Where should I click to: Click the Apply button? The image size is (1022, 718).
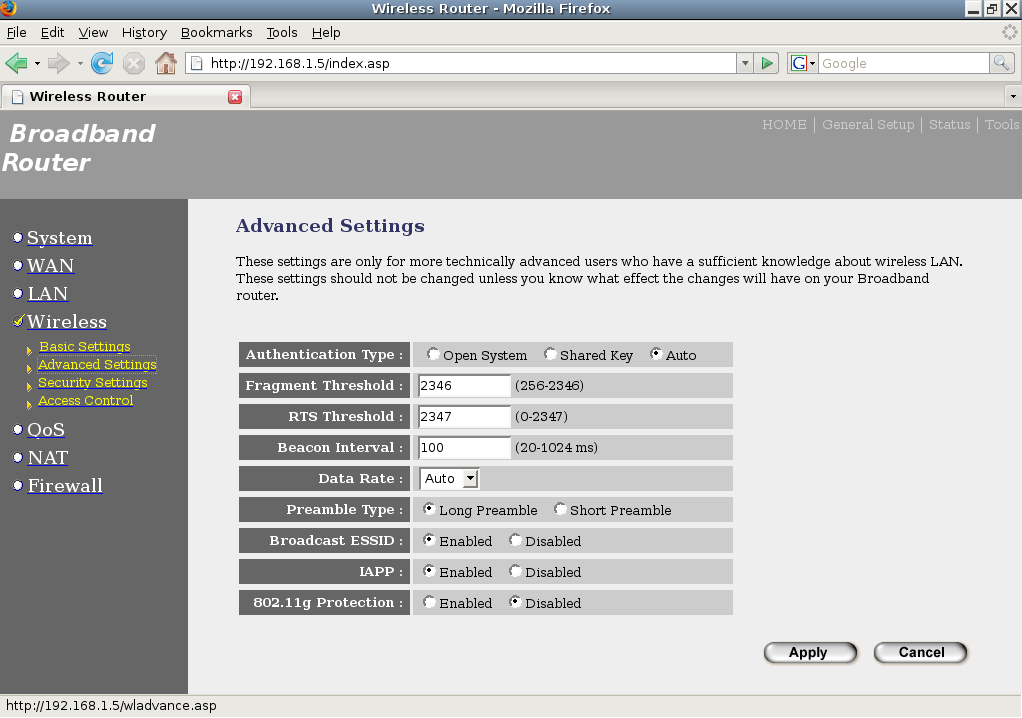pyautogui.click(x=810, y=653)
